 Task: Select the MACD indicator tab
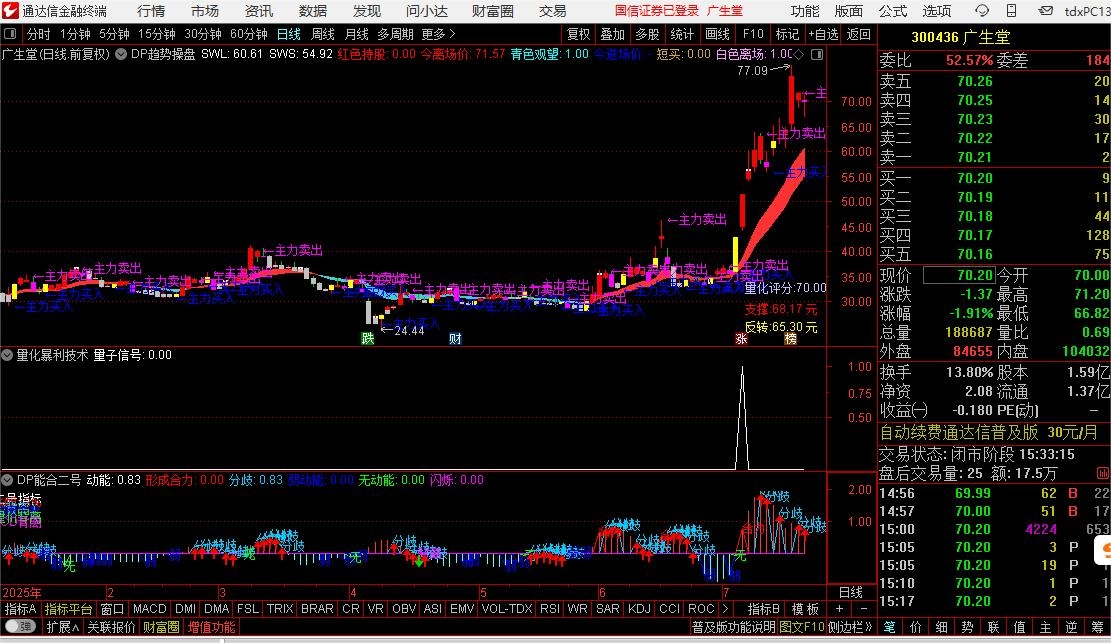[150, 609]
